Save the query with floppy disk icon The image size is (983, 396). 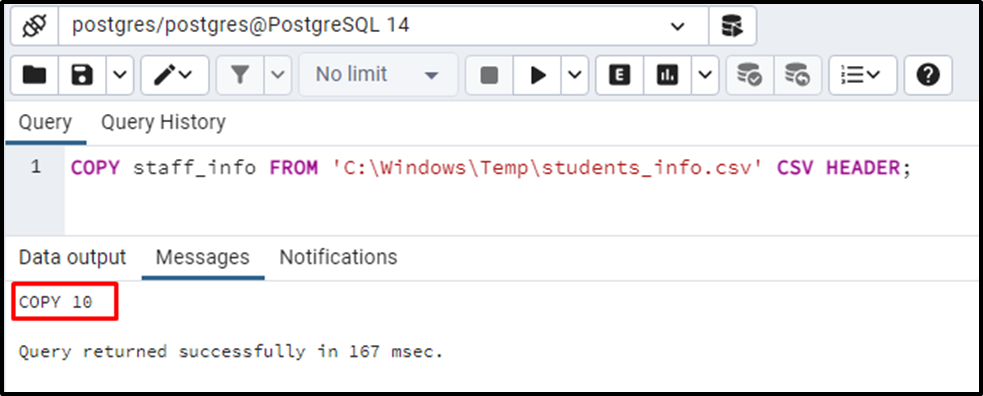82,75
